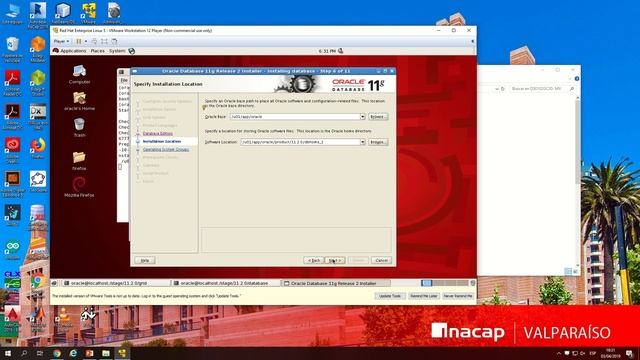This screenshot has height=360, width=640.
Task: Click Browse next to Software Location
Action: click(378, 142)
